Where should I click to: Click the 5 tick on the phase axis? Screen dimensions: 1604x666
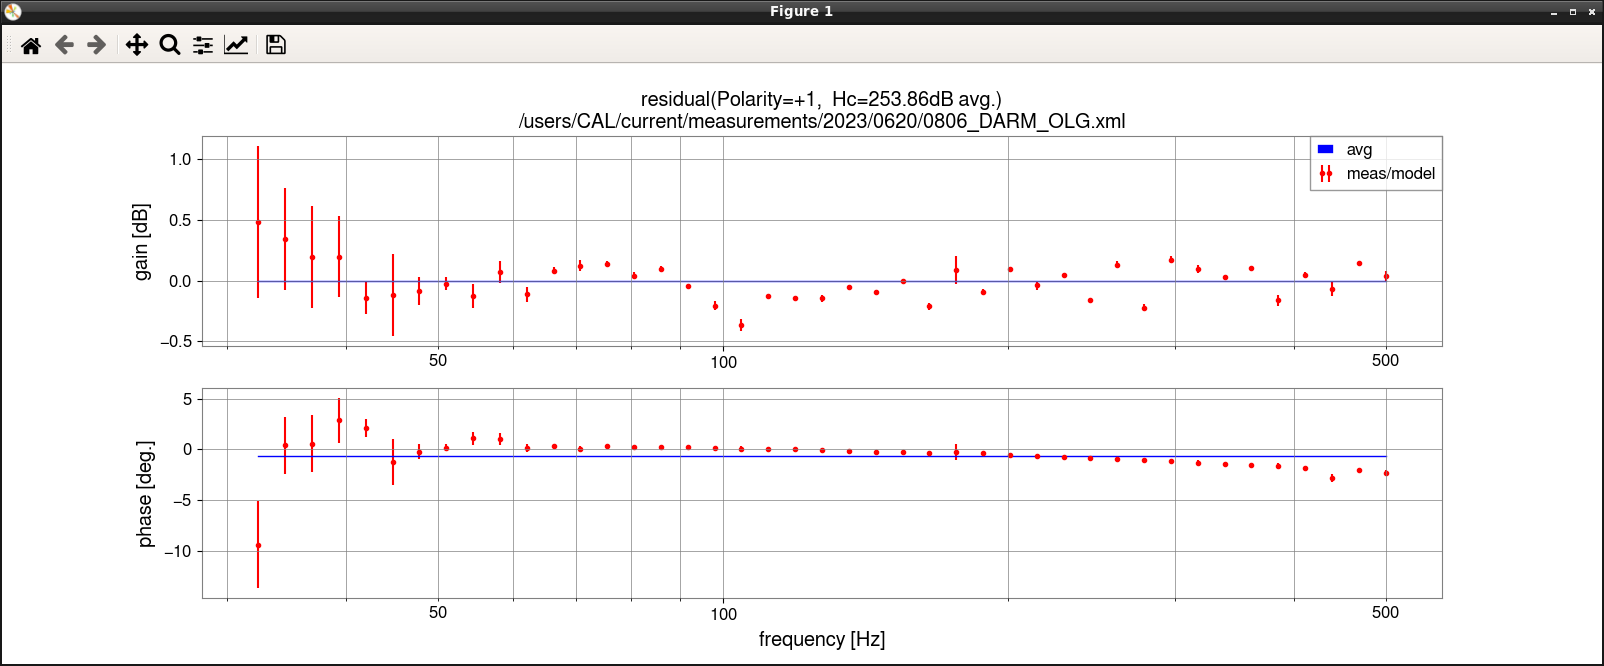187,399
